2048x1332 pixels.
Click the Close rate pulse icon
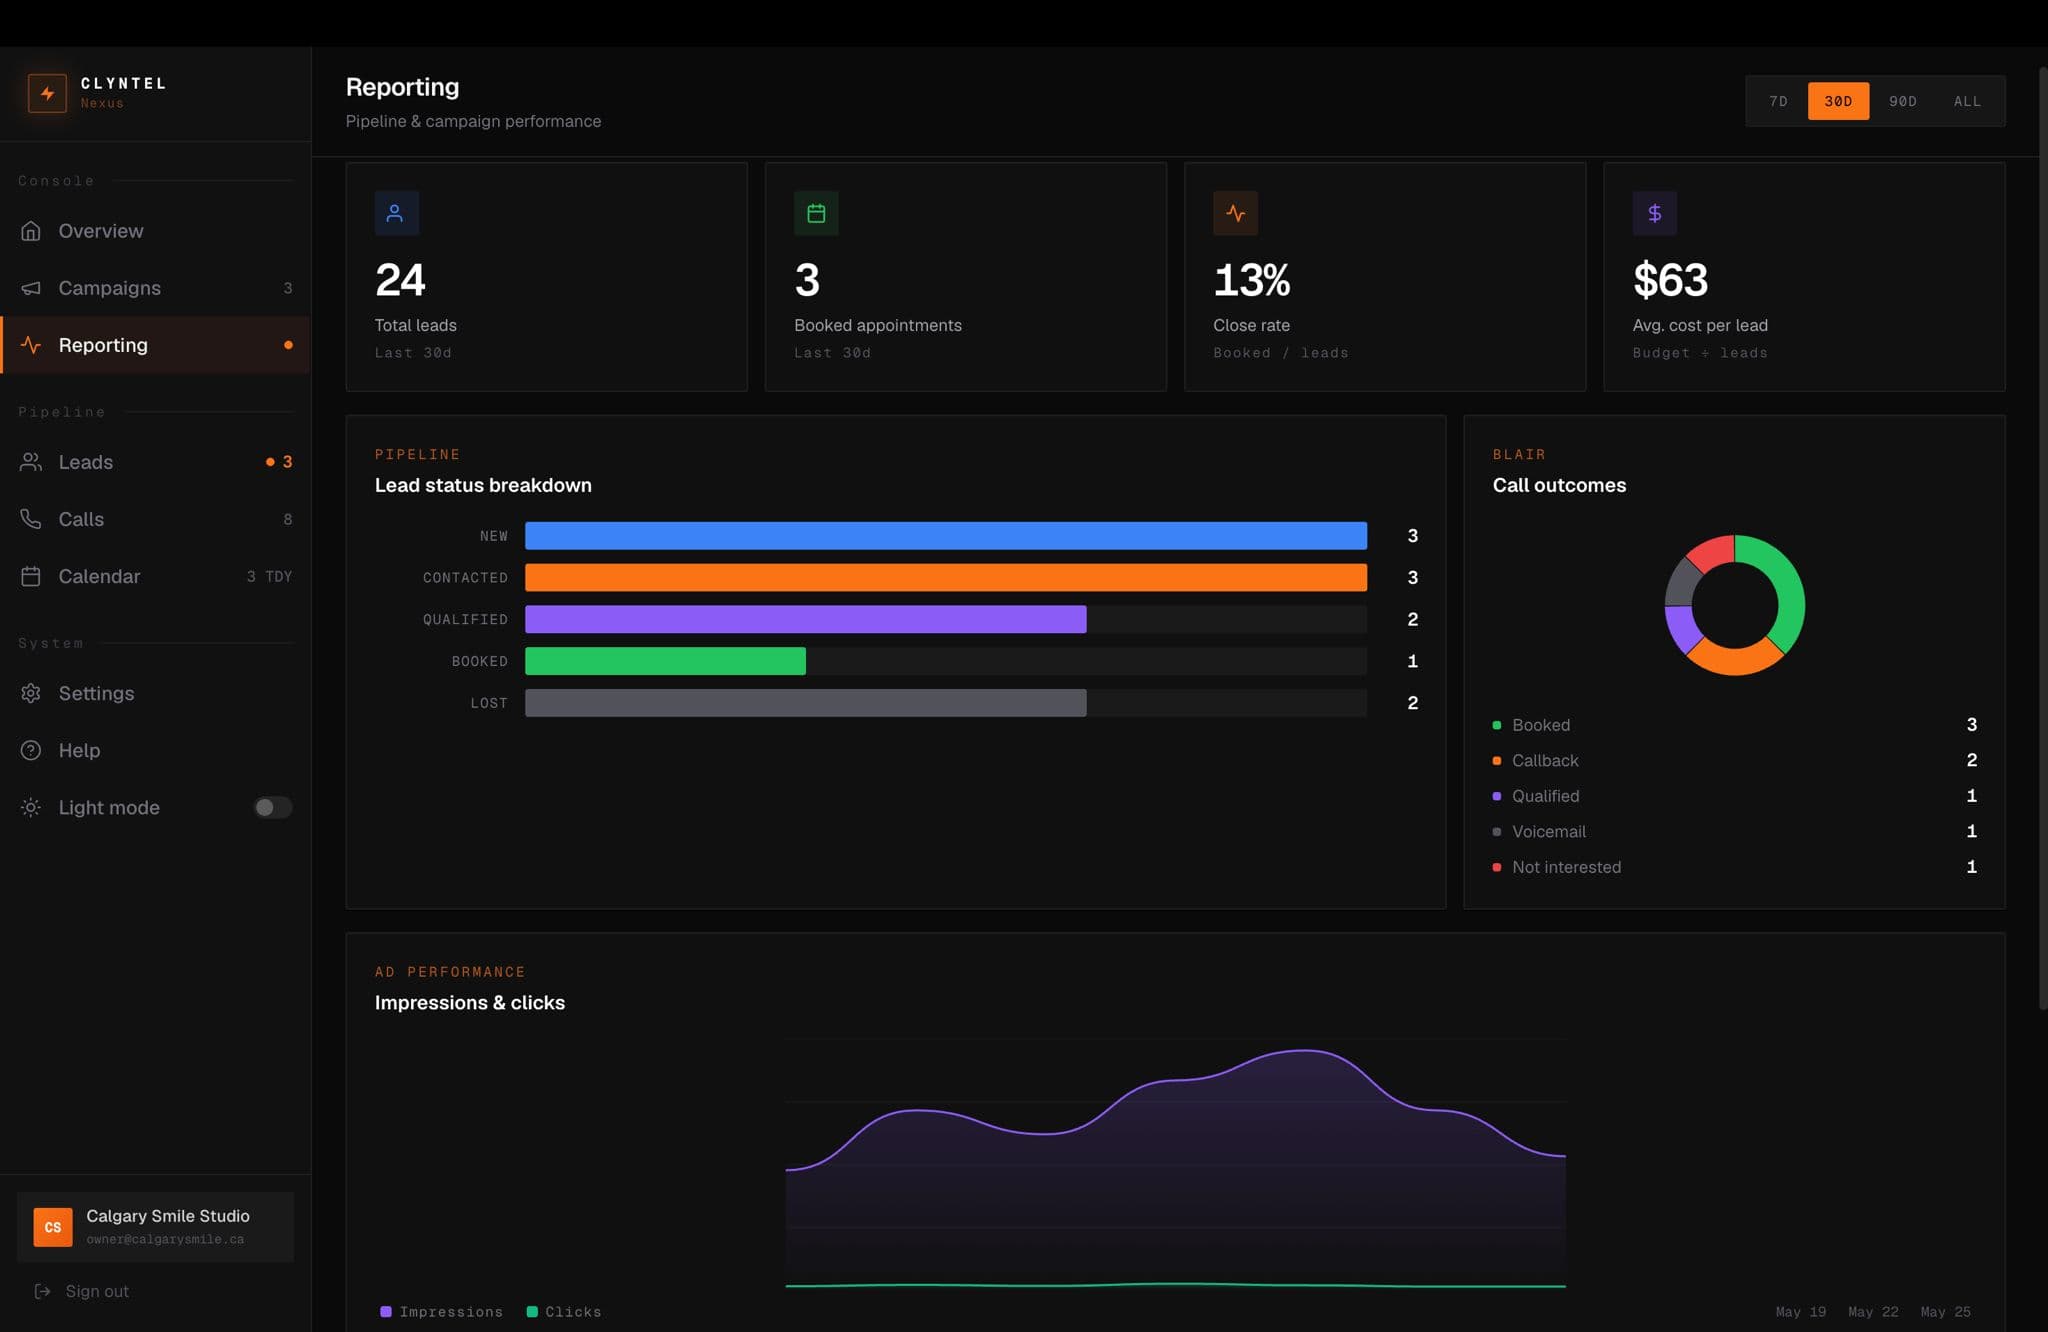(x=1235, y=213)
